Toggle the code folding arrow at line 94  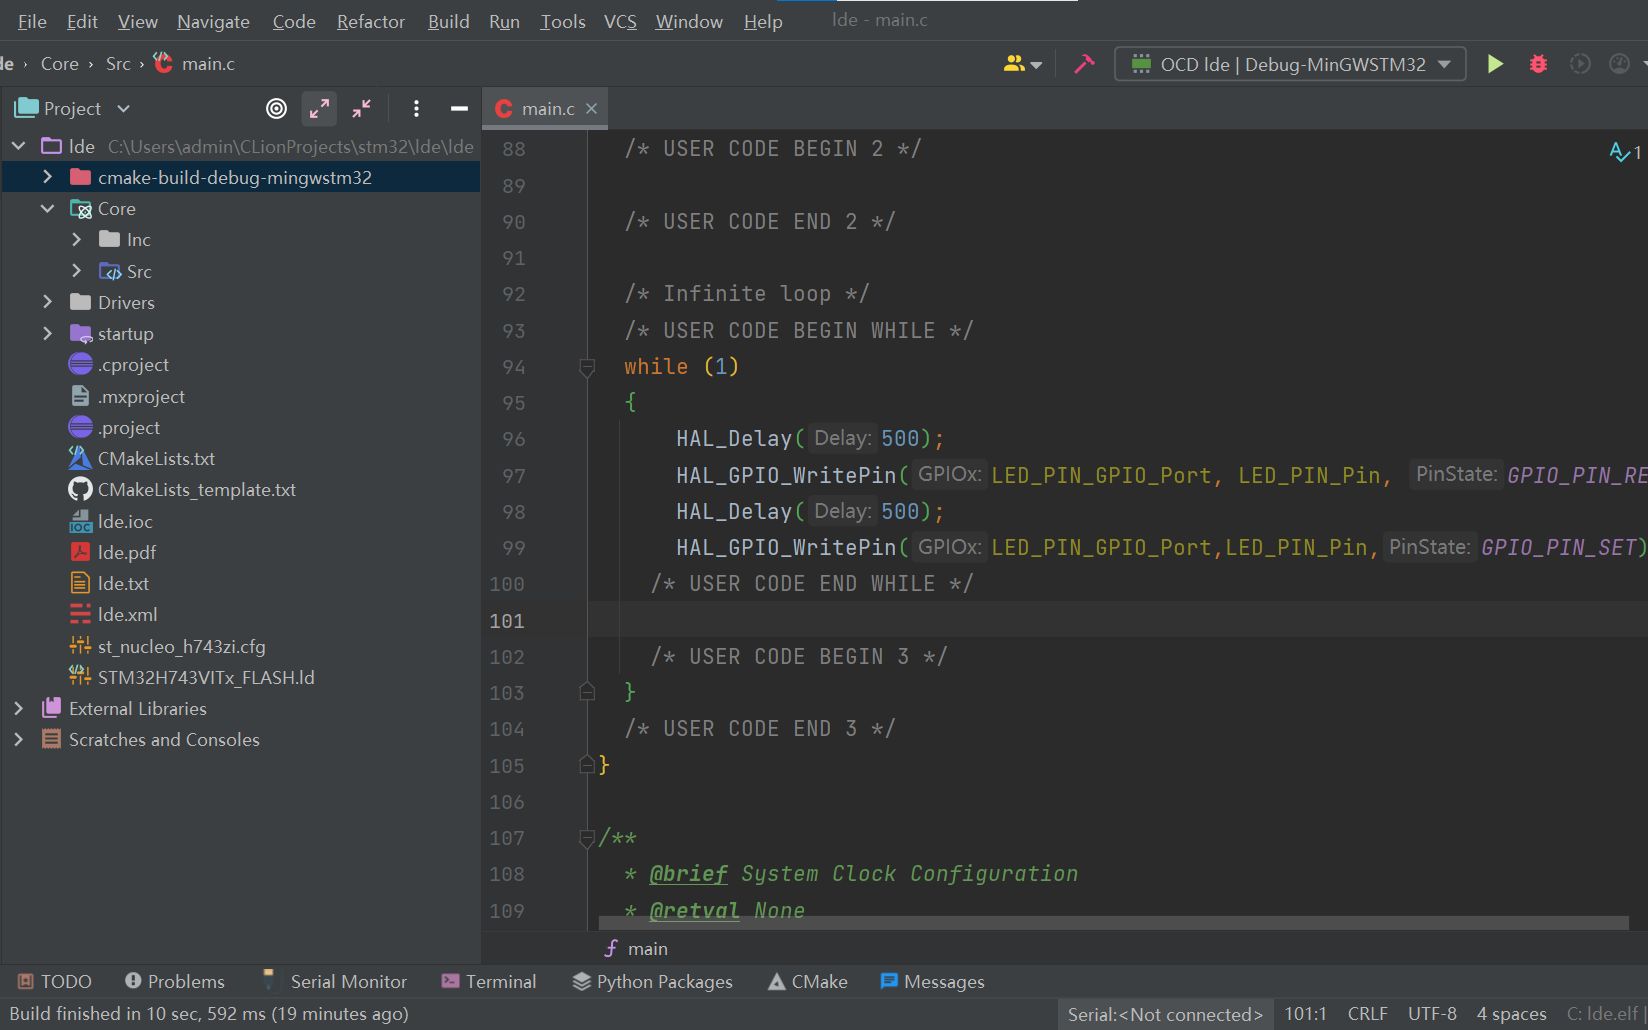point(587,367)
